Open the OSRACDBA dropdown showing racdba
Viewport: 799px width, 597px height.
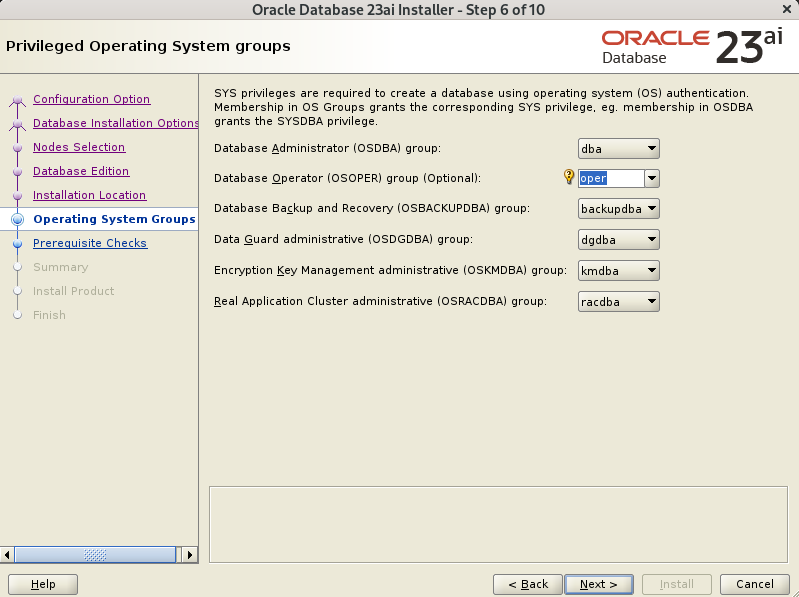[x=619, y=302]
